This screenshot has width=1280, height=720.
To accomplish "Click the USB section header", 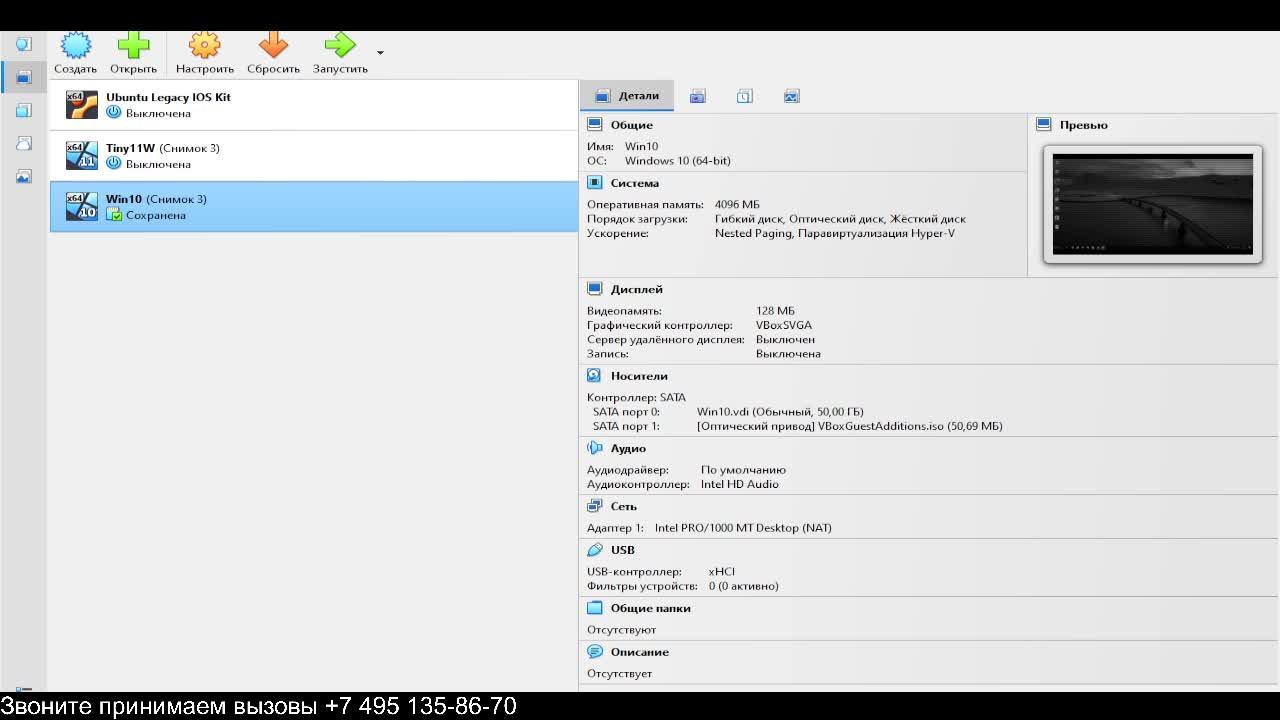I will pyautogui.click(x=623, y=550).
